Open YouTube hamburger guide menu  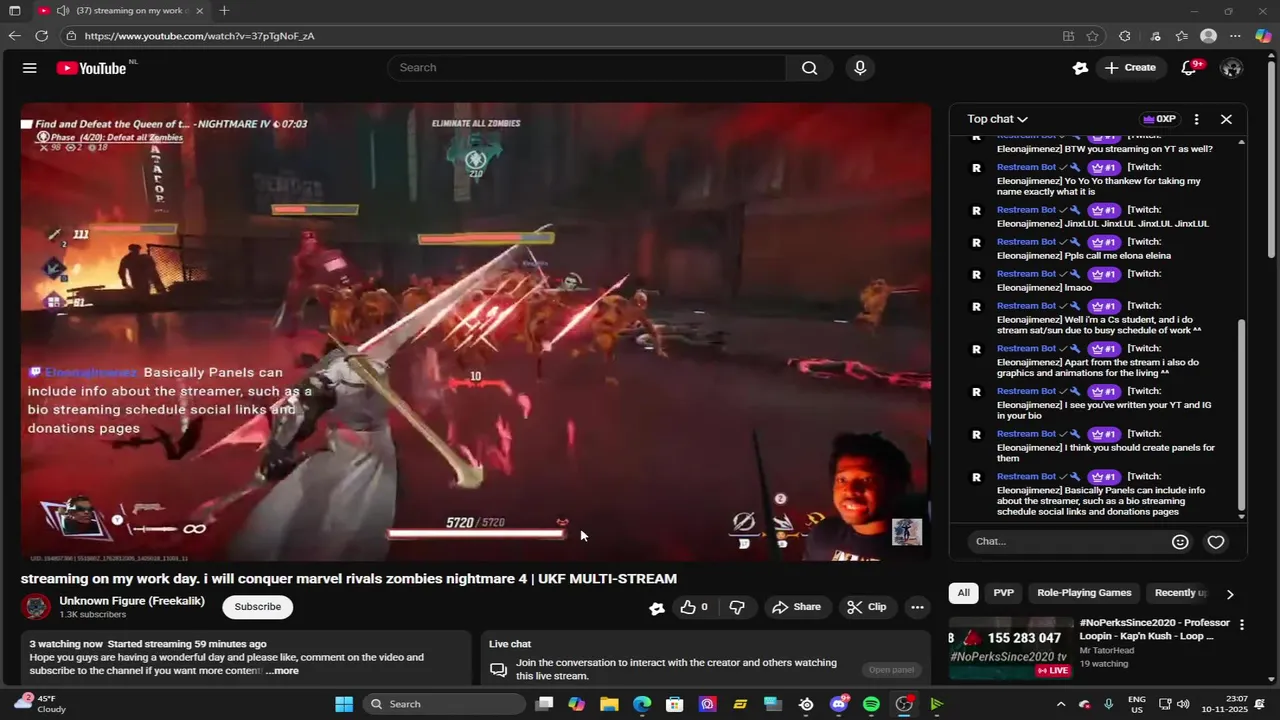pyautogui.click(x=30, y=68)
